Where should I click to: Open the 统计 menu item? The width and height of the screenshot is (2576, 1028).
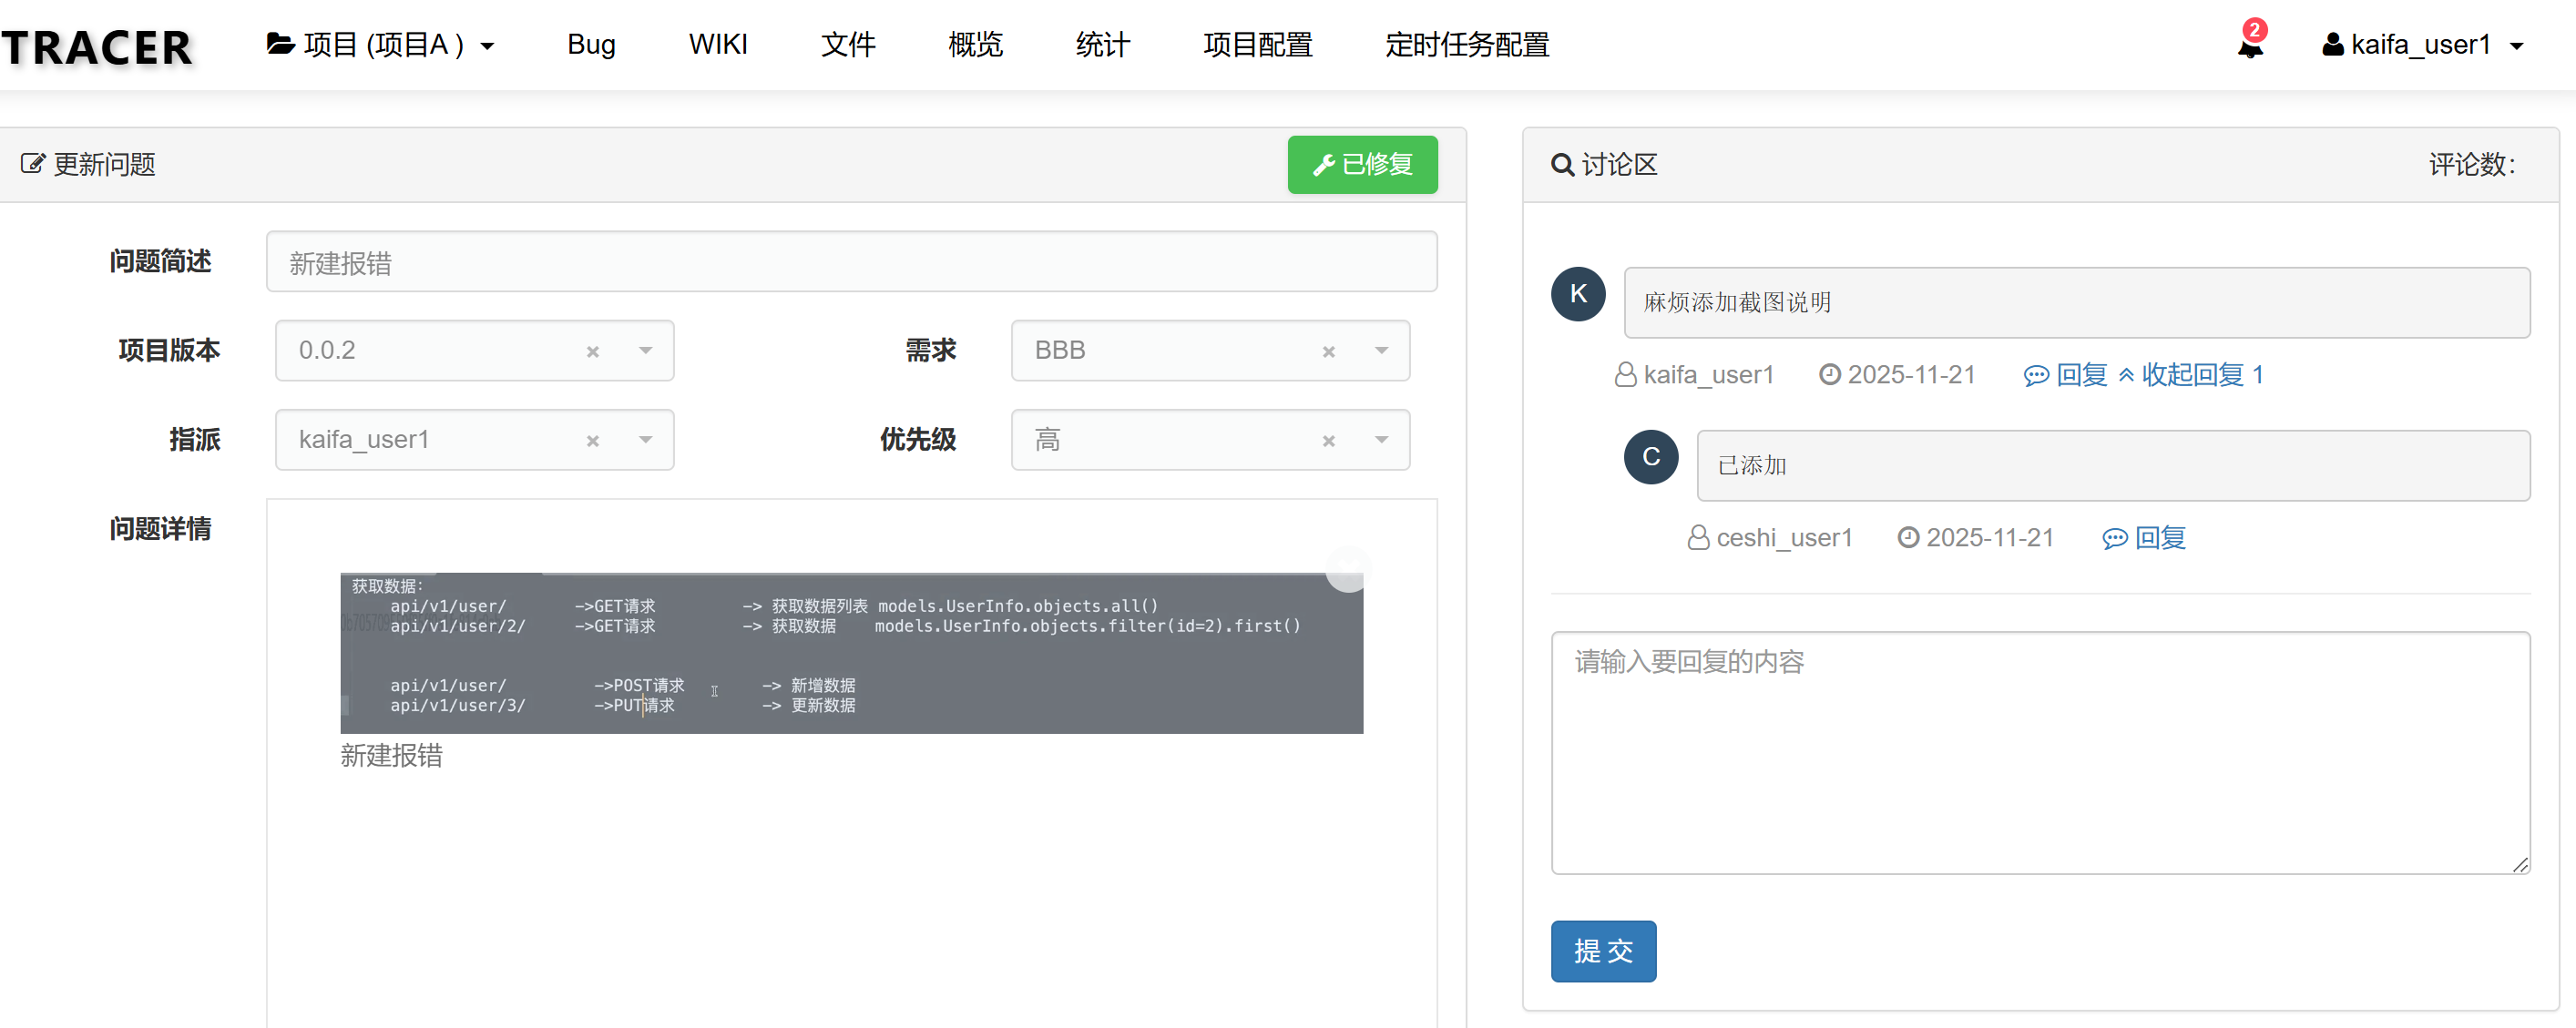[1101, 44]
